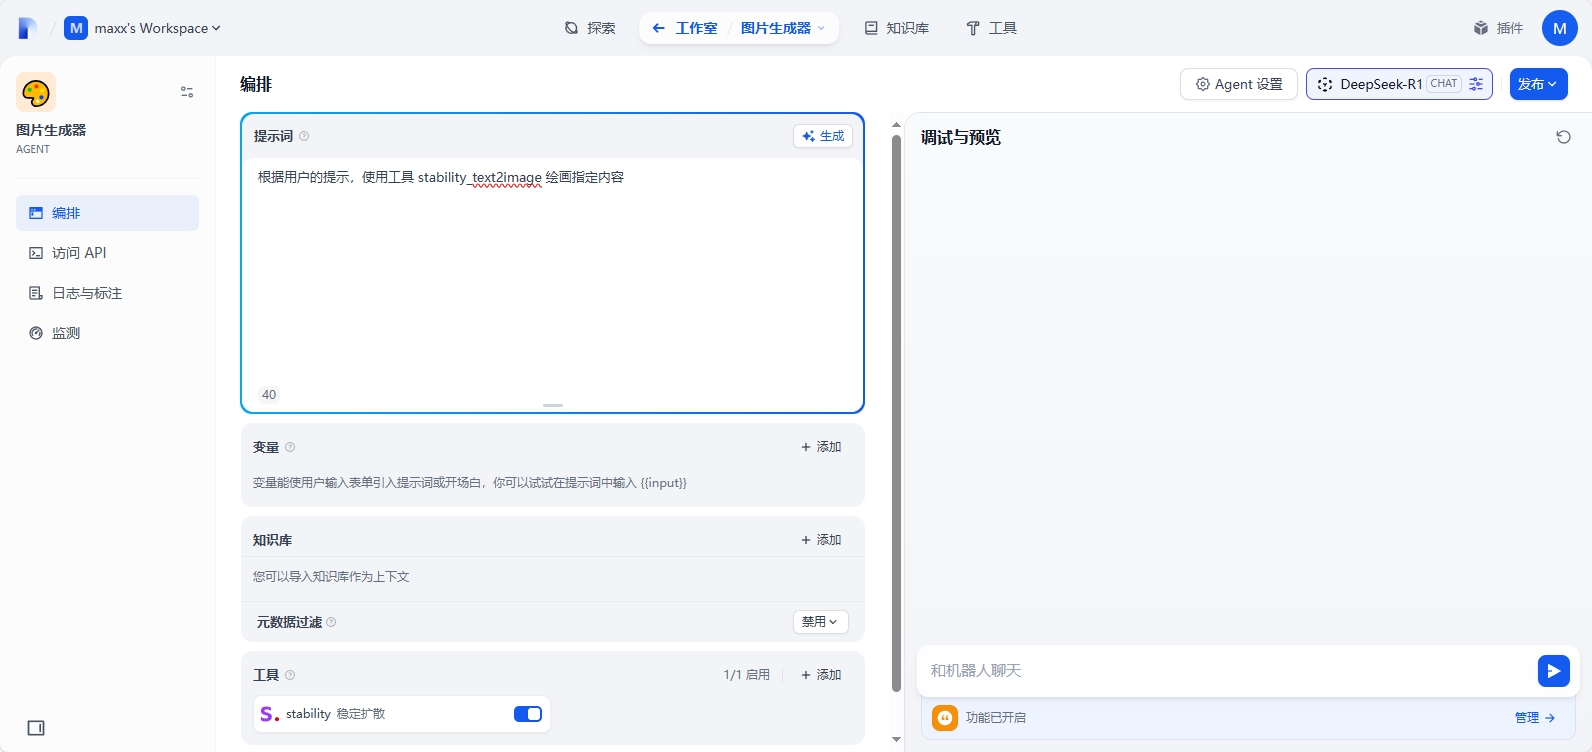The height and width of the screenshot is (752, 1592).
Task: Open 禁用 metadata filter dropdown
Action: point(821,622)
